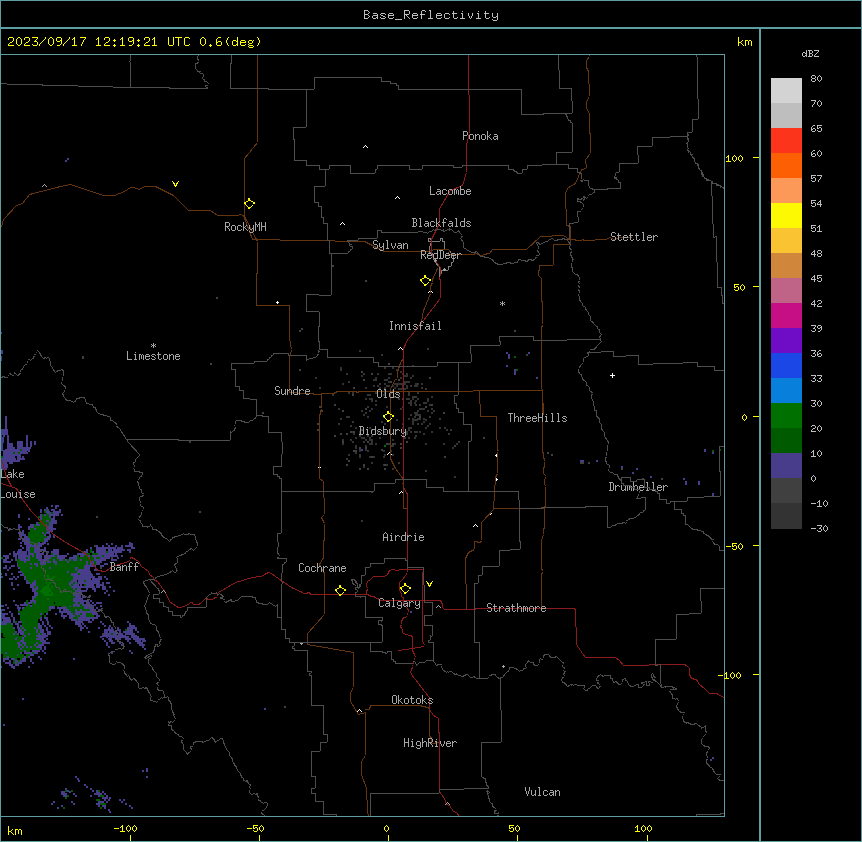Click the asterisk marker above Limestone

tap(153, 345)
